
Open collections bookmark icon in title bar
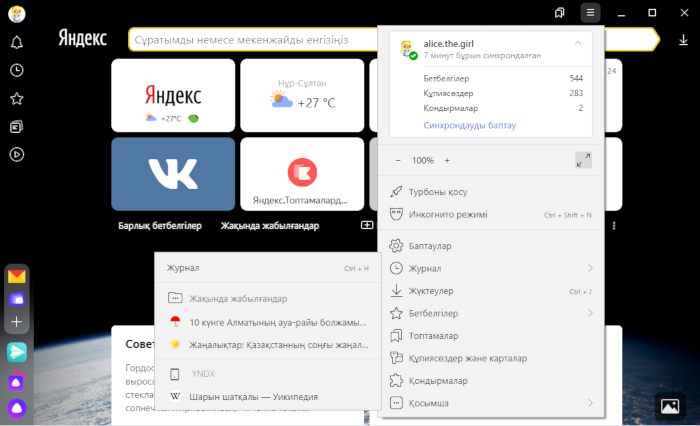[559, 13]
